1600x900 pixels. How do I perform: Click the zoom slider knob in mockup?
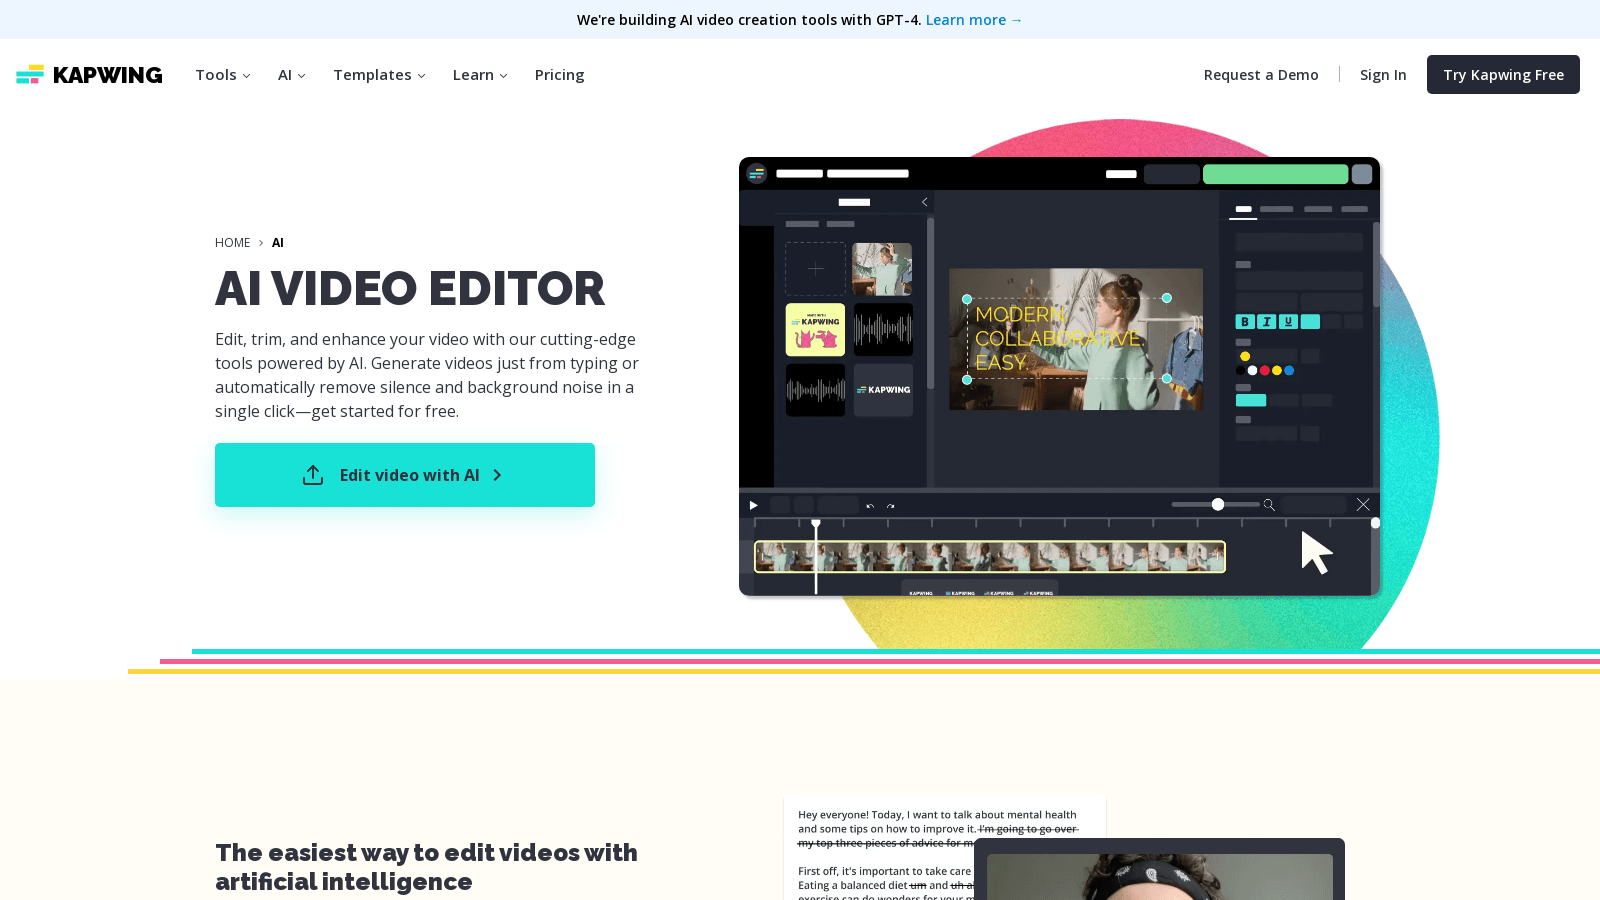1218,504
